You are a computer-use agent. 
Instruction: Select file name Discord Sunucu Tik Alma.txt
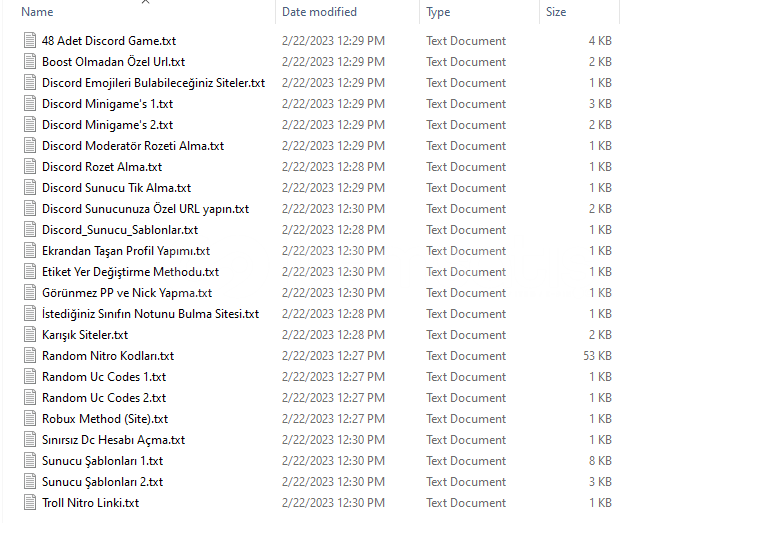tap(116, 188)
